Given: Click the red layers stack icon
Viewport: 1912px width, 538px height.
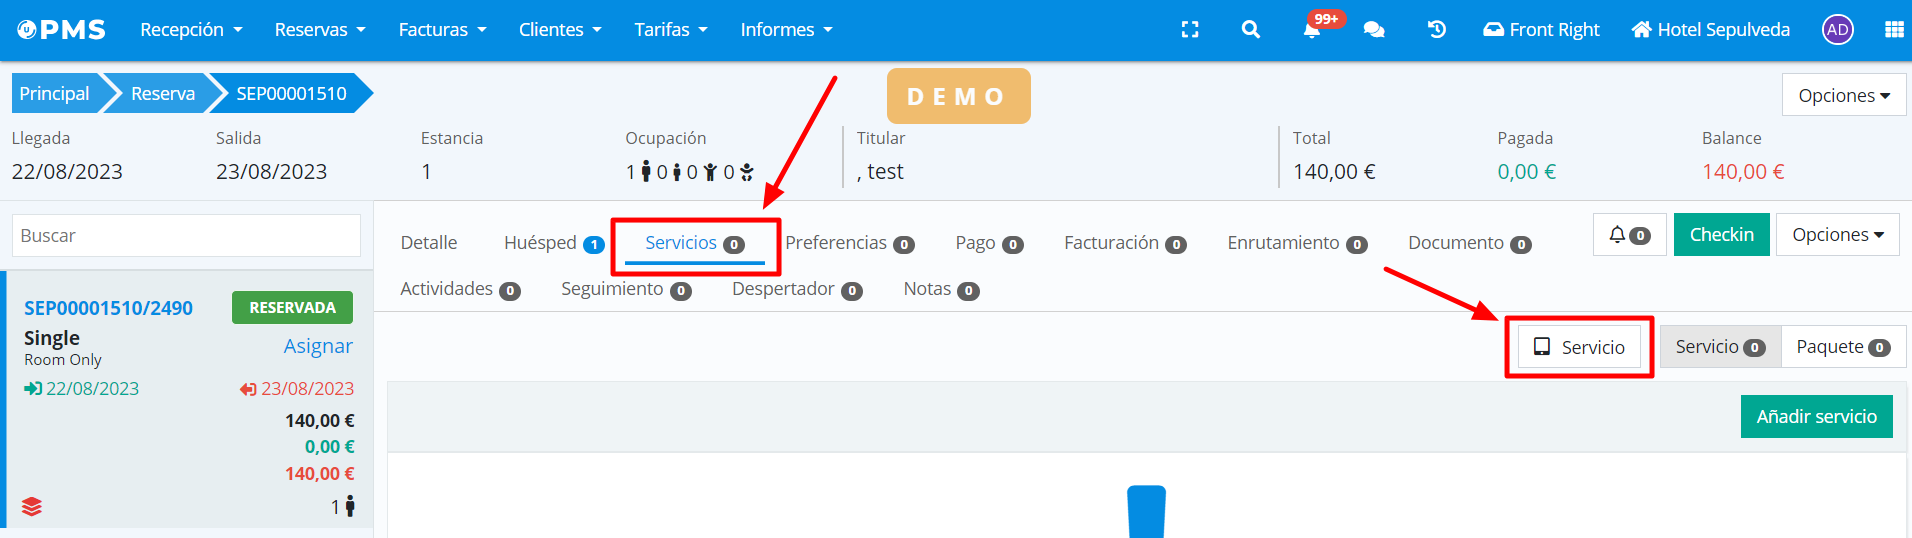Looking at the screenshot, I should 32,507.
